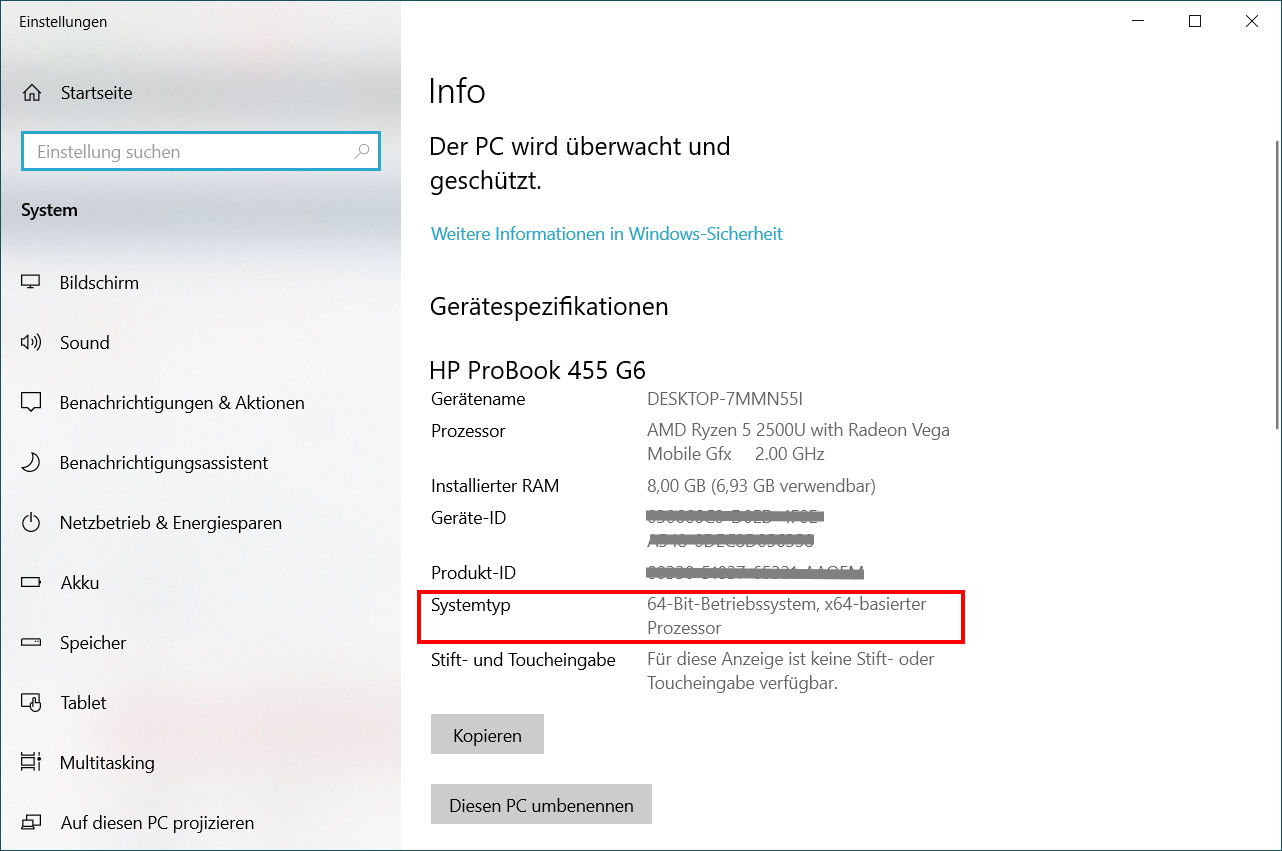Screen dimensions: 1282x851
Task: Select the Sound speaker icon
Action: pyautogui.click(x=31, y=343)
